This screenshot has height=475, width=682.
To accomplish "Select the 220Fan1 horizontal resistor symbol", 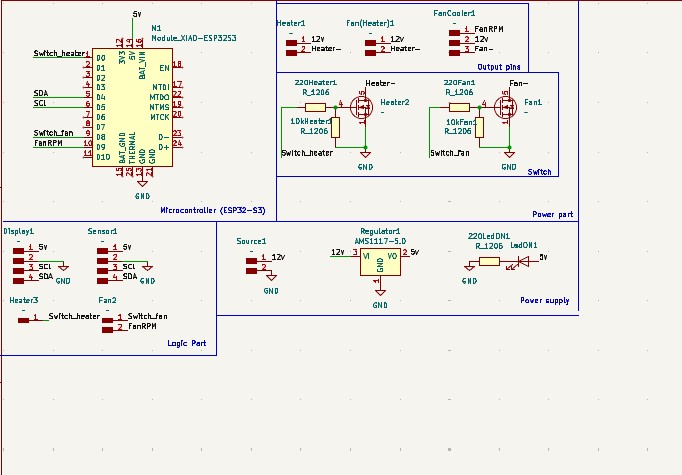I will [459, 107].
